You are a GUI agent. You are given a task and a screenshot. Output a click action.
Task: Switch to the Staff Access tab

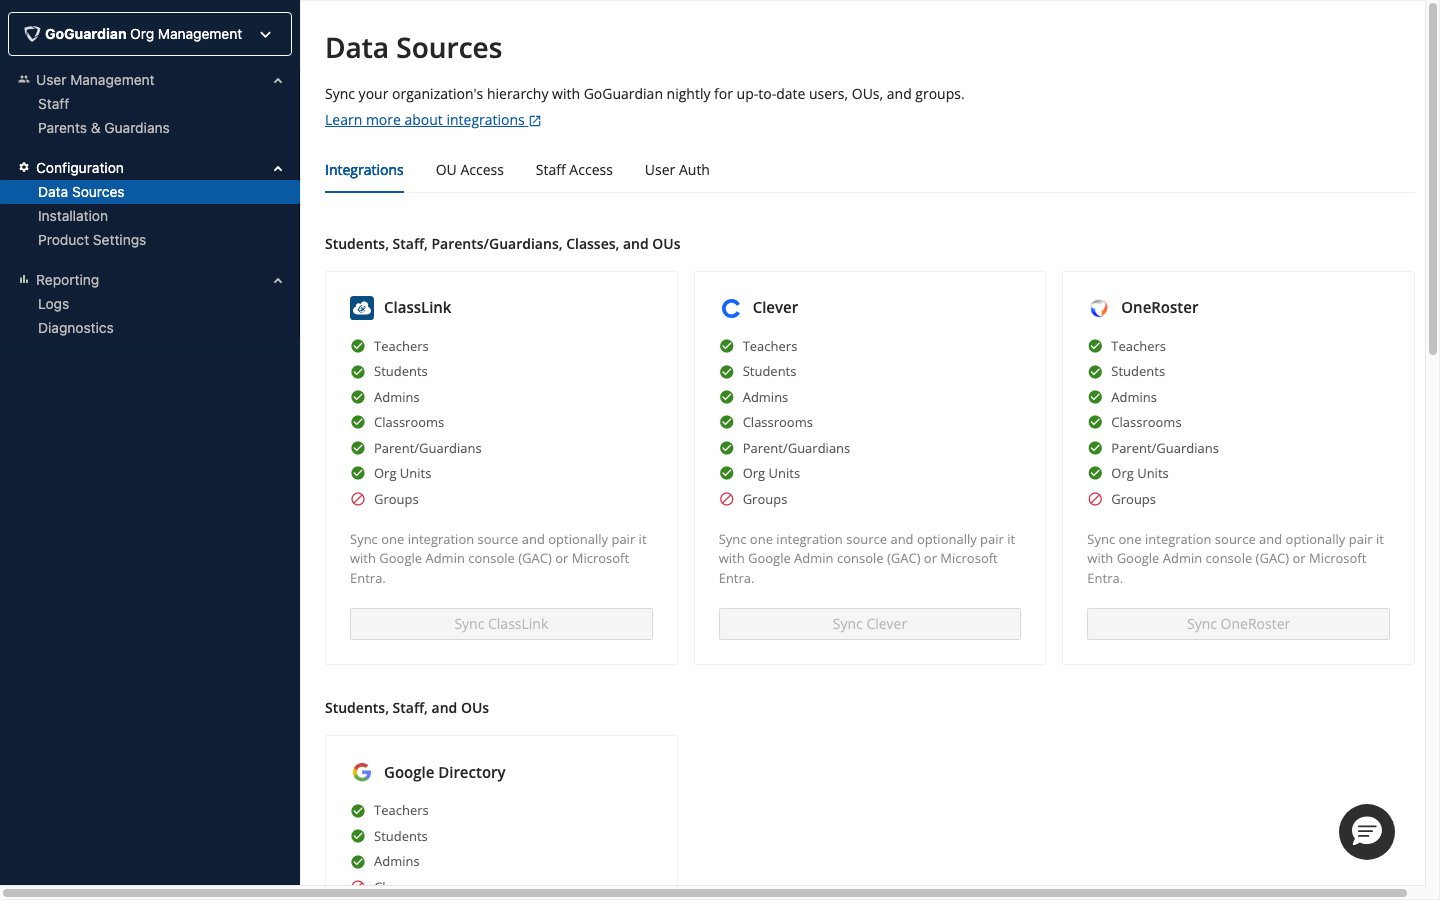point(574,170)
